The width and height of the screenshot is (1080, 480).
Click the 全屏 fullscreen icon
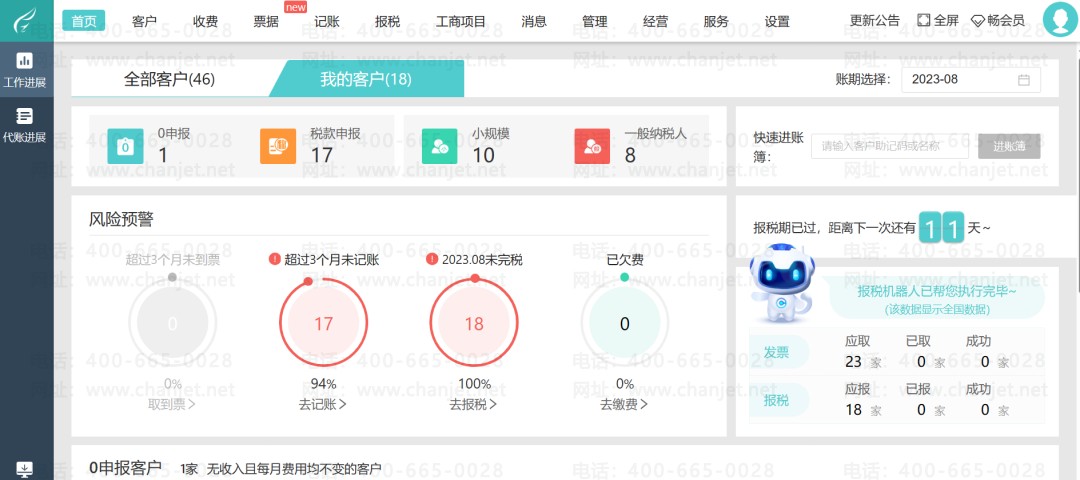924,21
